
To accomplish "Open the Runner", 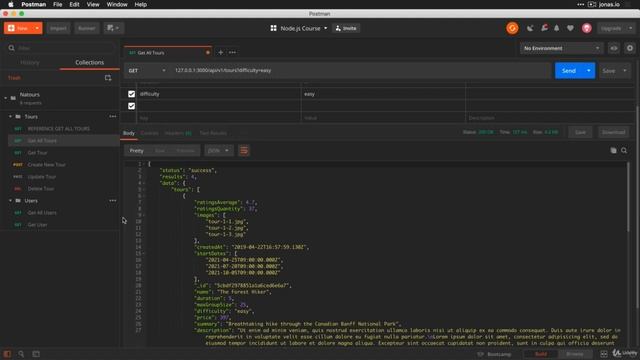I will click(87, 28).
